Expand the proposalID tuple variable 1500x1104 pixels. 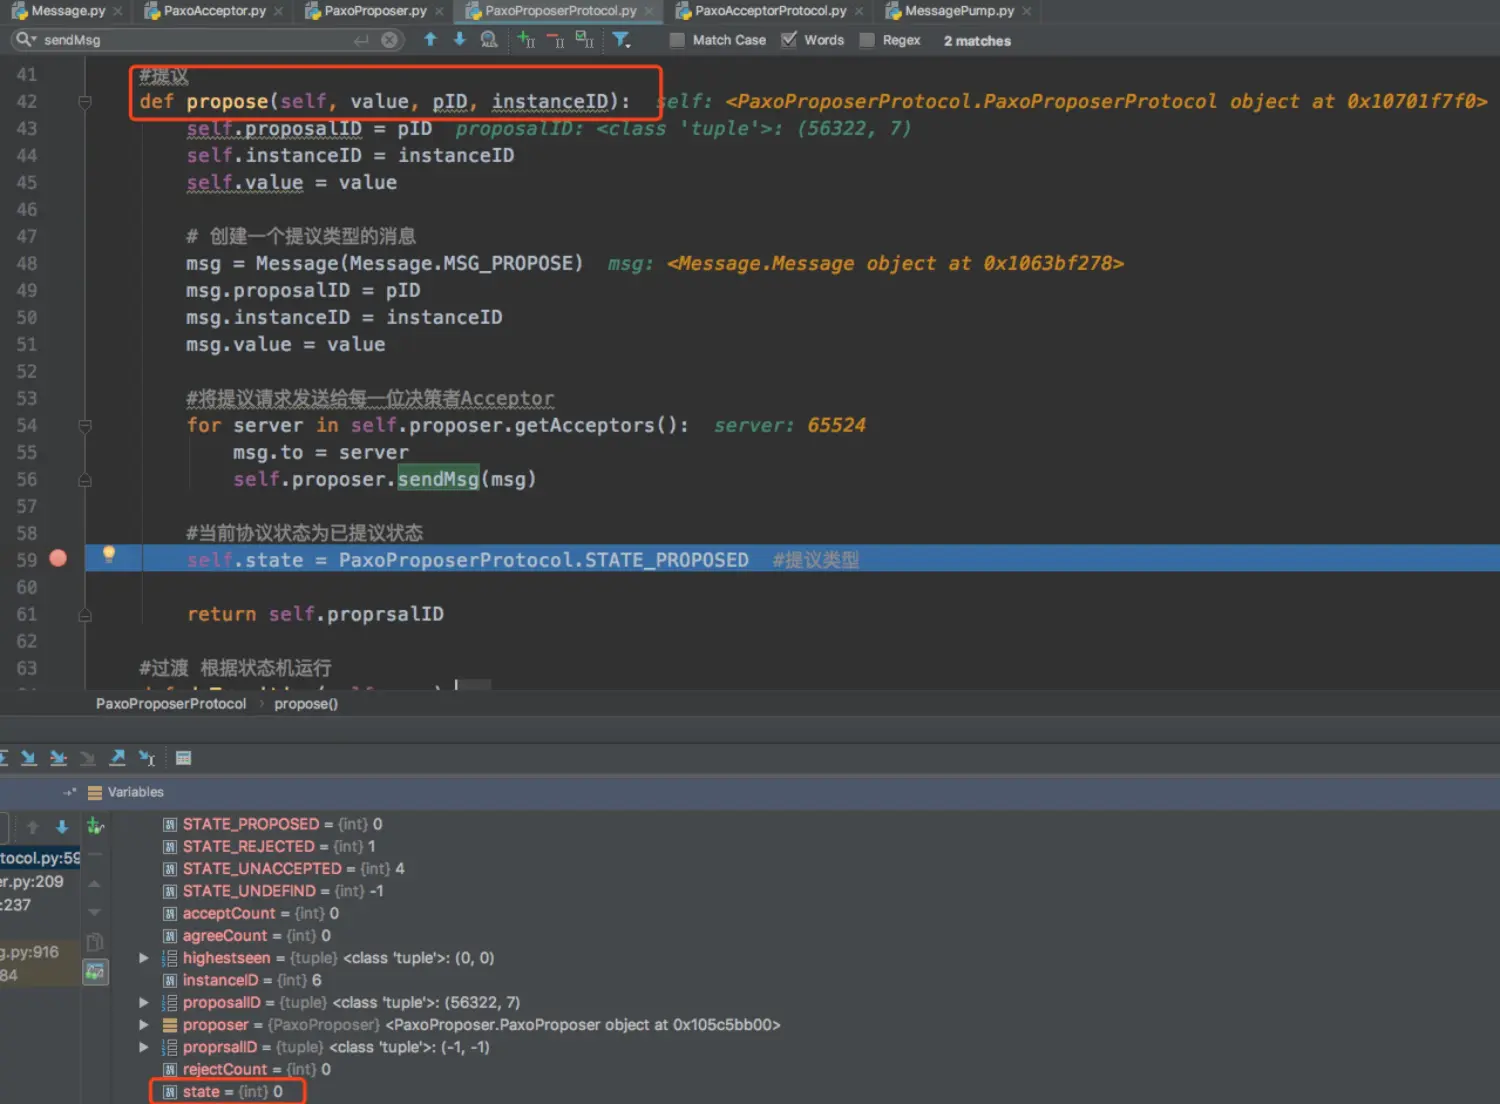[144, 1002]
